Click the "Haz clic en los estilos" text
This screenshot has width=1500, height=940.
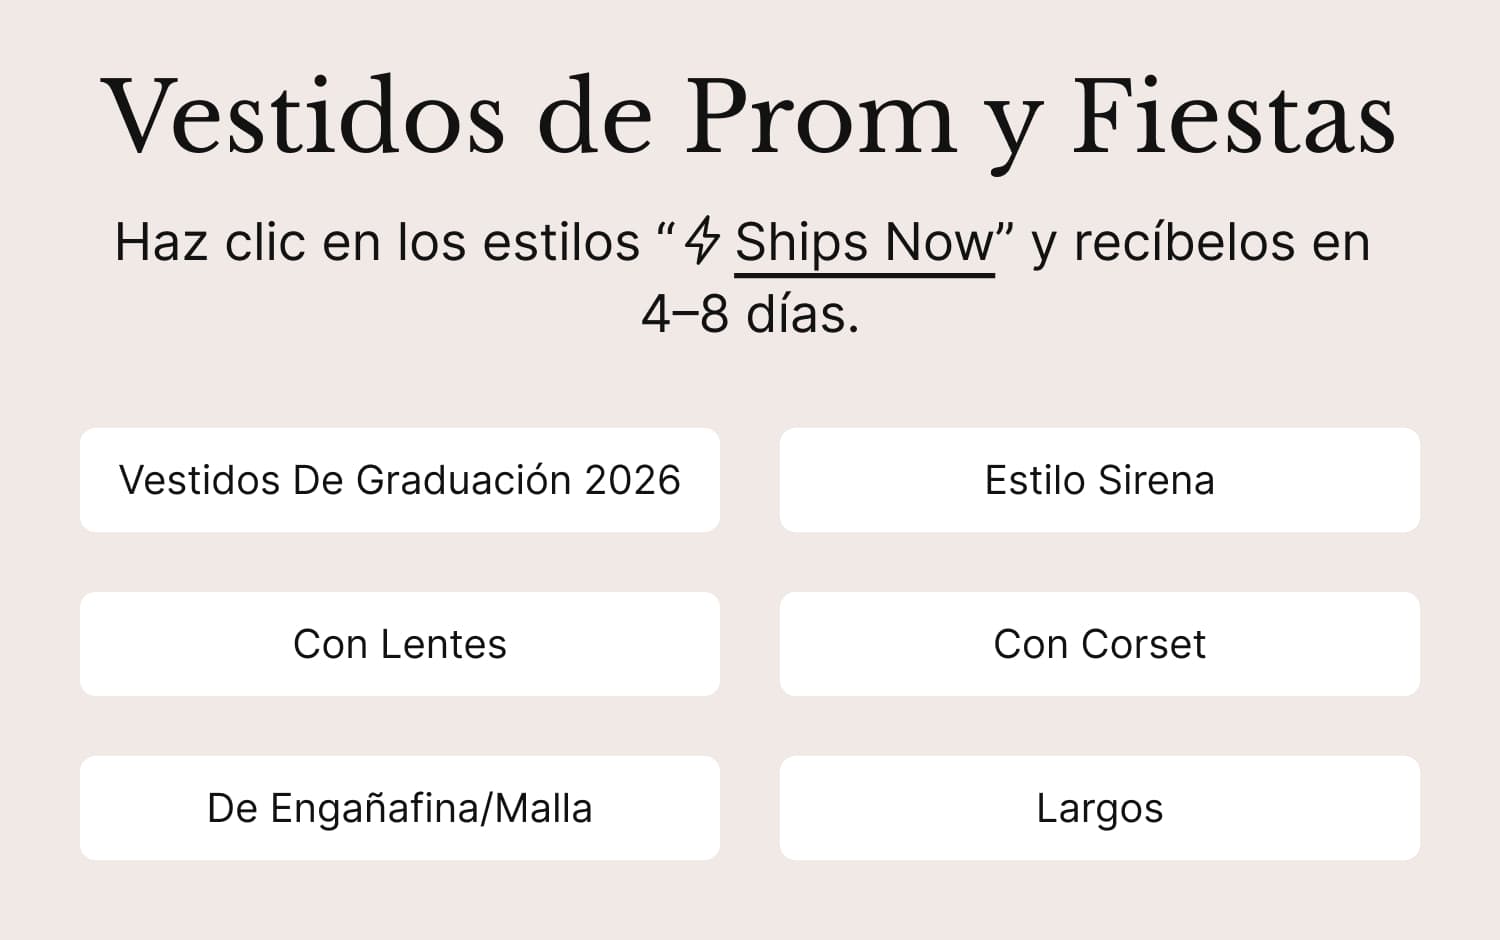(x=377, y=243)
